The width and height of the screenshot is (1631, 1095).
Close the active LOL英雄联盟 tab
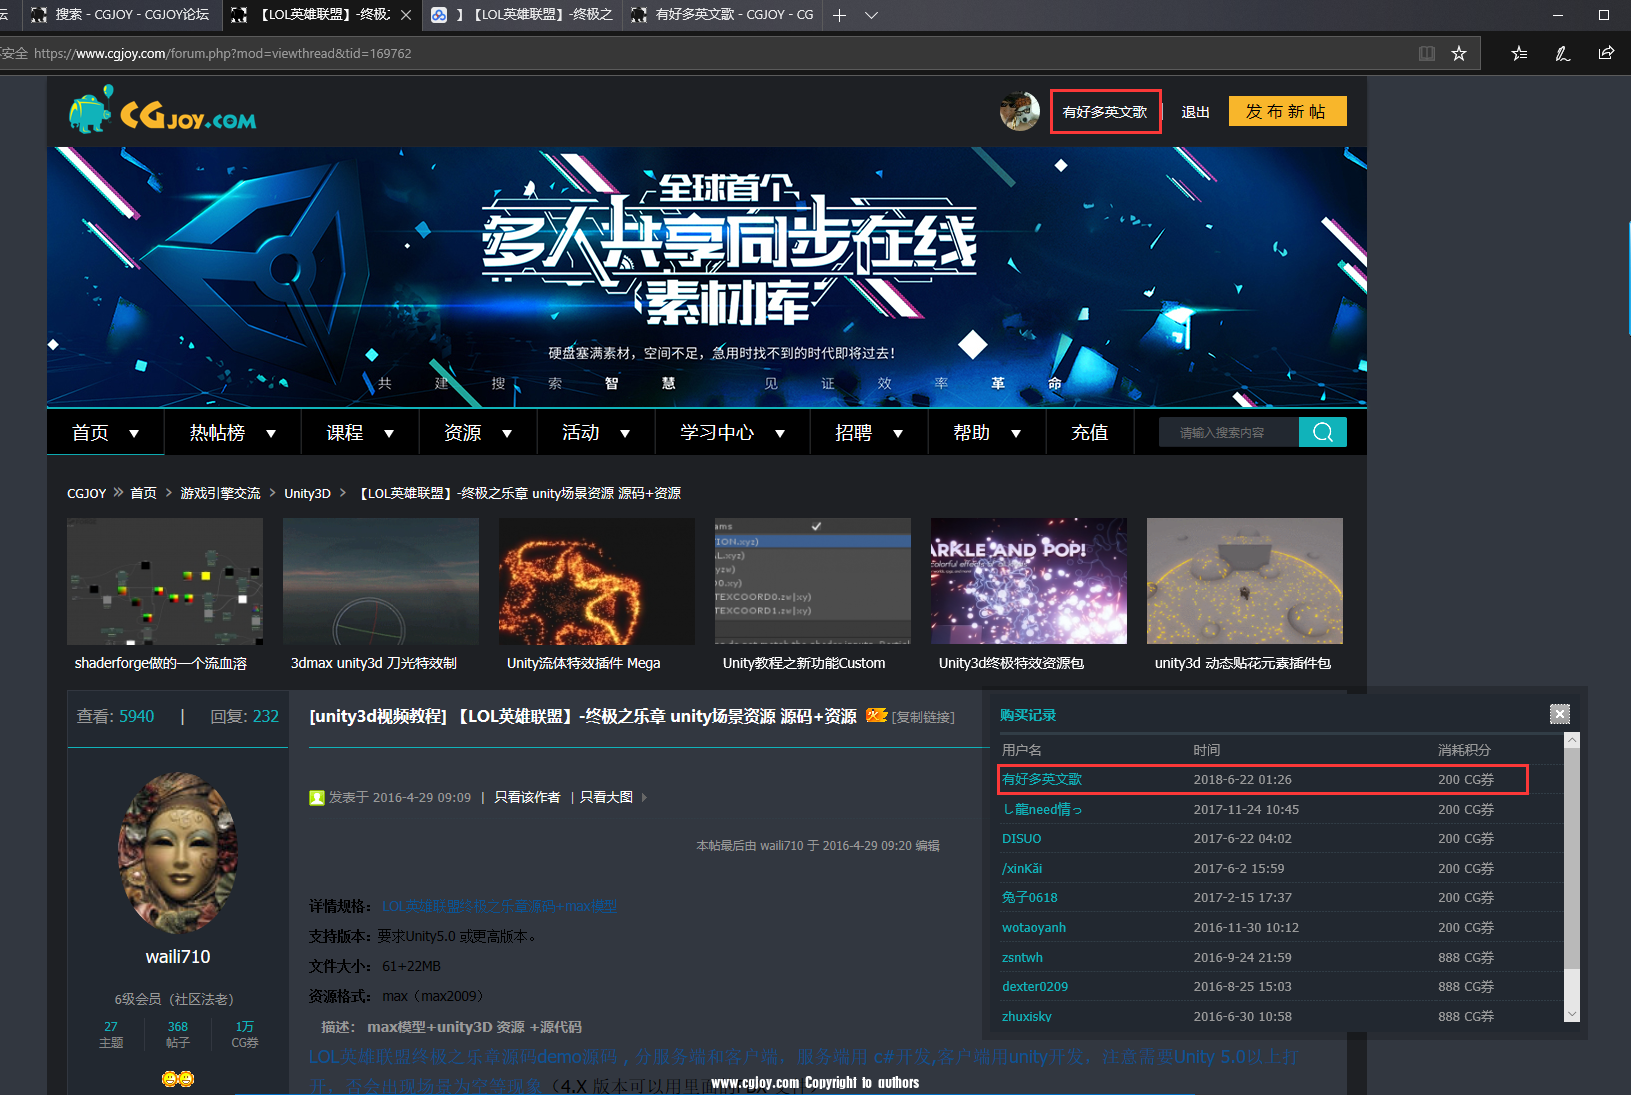[405, 15]
